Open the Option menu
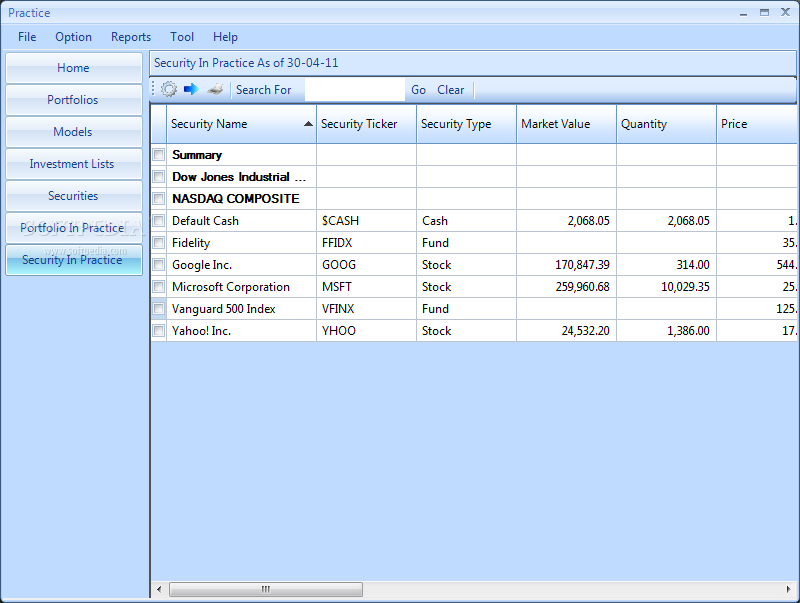This screenshot has height=603, width=800. [73, 37]
